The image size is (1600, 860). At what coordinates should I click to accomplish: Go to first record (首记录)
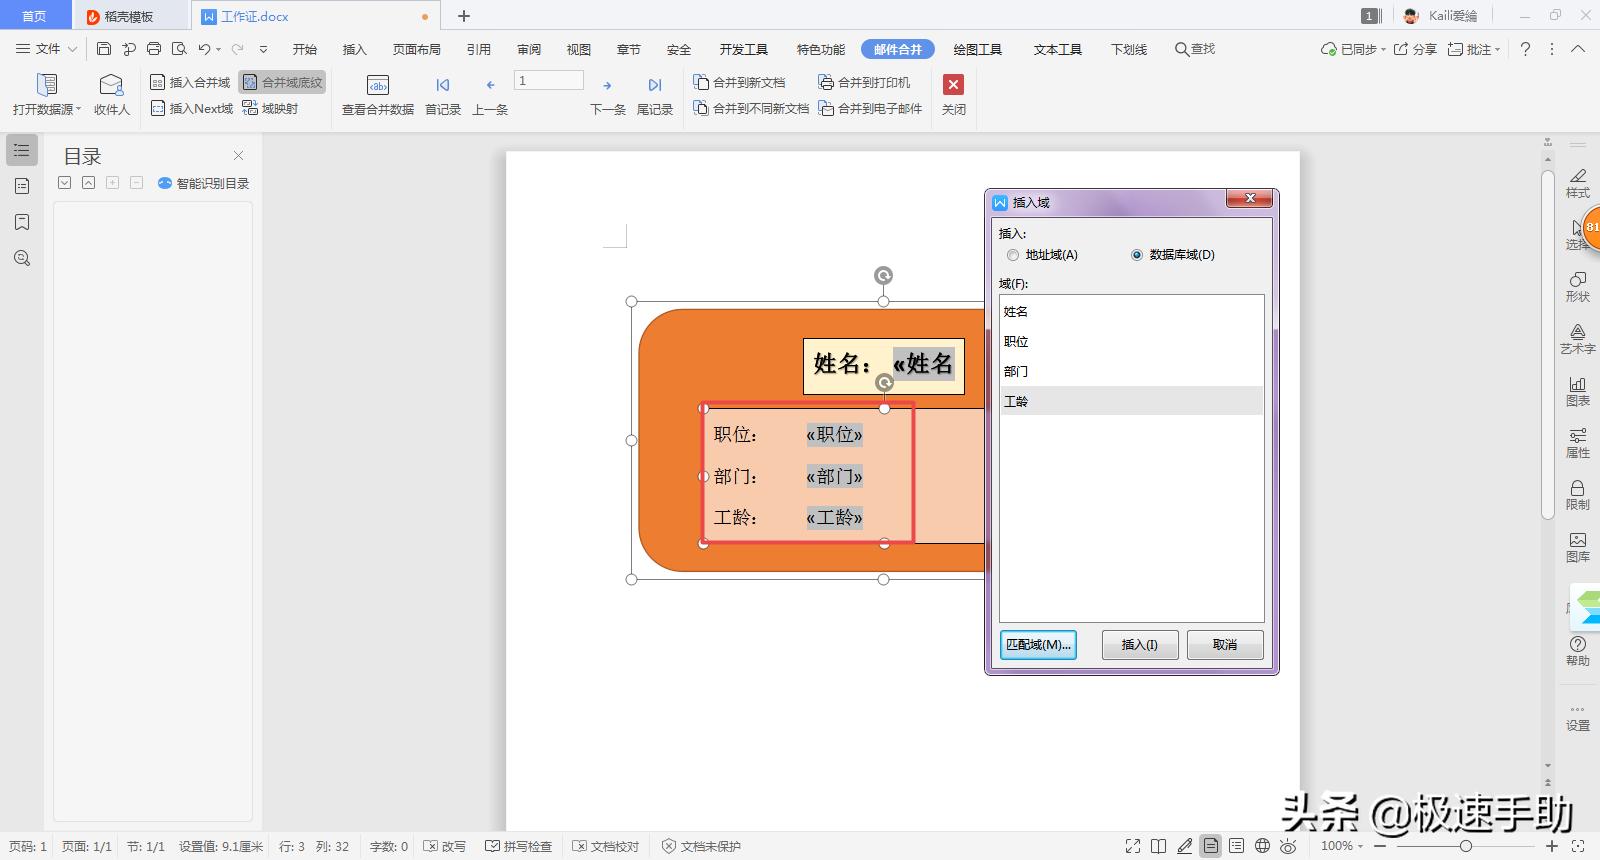443,94
